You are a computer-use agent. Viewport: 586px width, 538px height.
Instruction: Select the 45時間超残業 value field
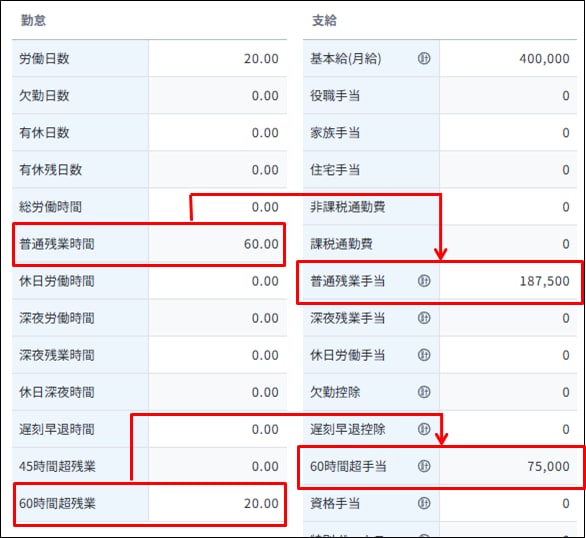click(218, 466)
